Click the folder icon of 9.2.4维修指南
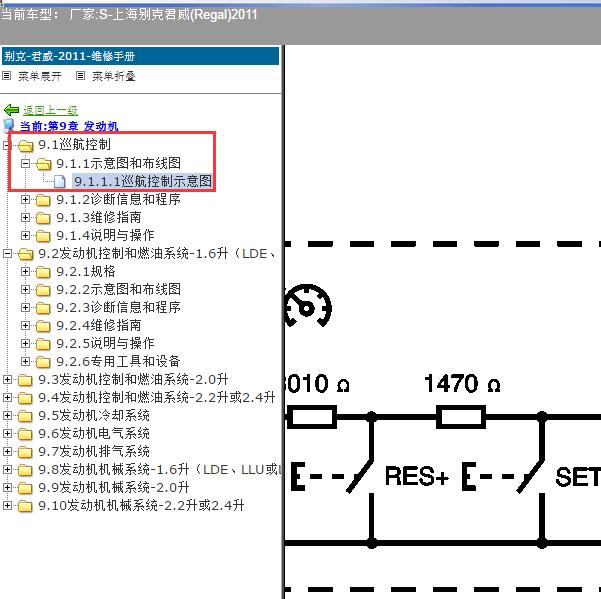Viewport: 601px width, 599px height. 43,325
